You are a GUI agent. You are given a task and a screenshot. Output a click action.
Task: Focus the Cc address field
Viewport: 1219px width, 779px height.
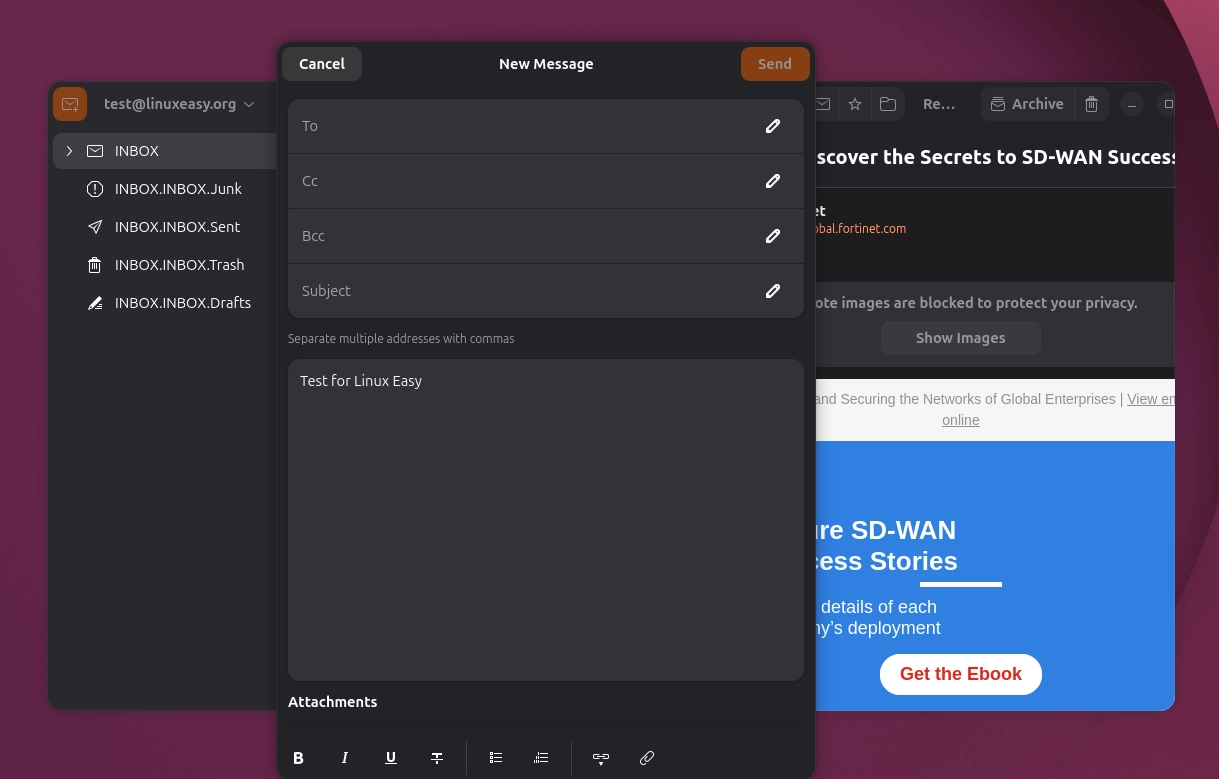point(546,181)
